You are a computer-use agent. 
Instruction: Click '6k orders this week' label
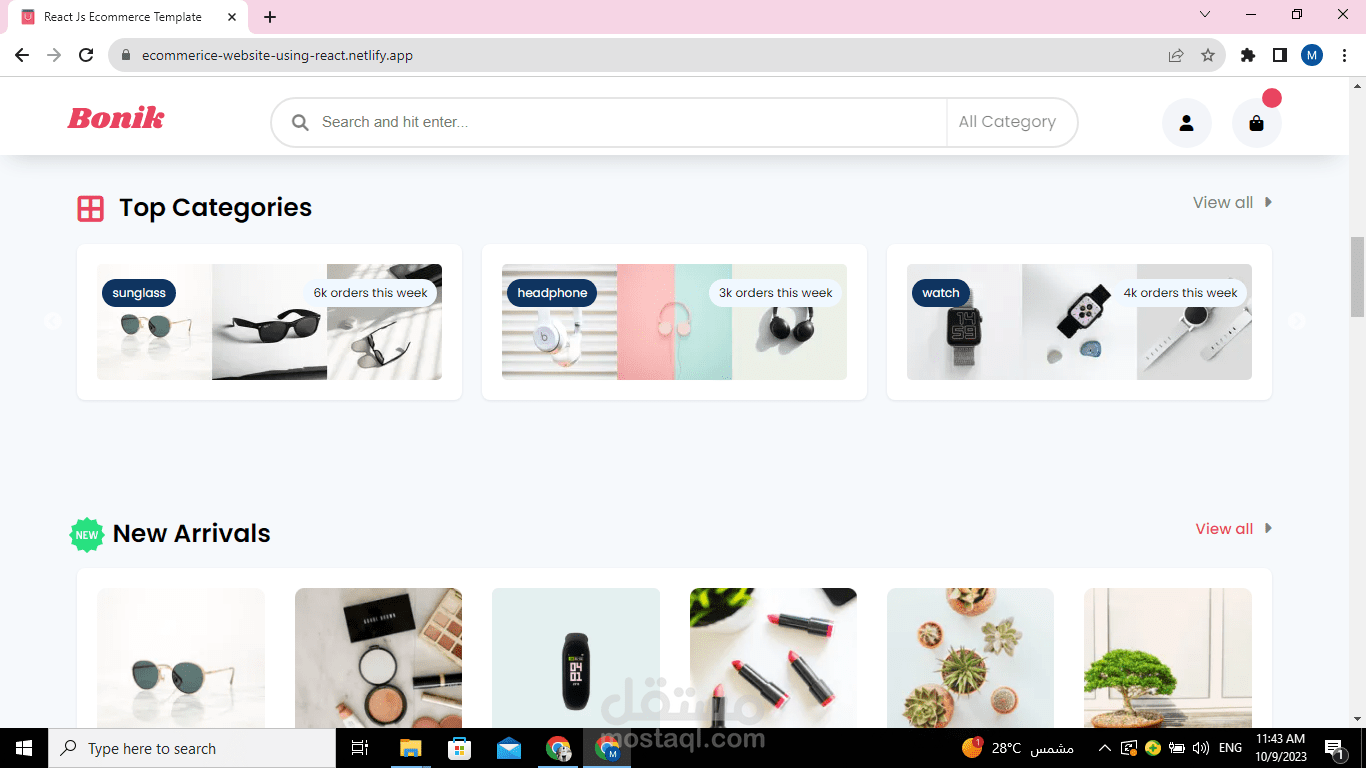370,293
